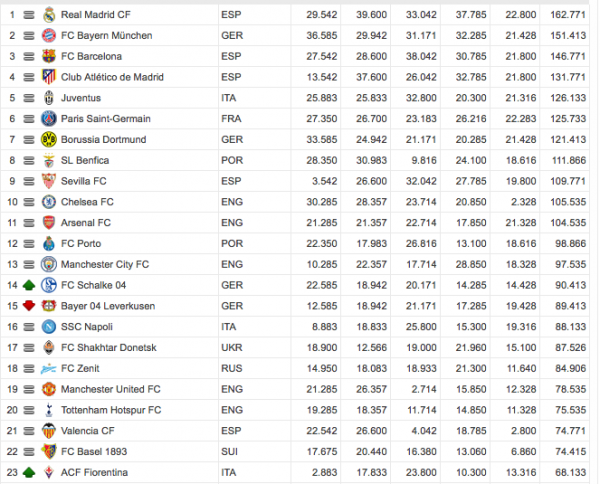Image resolution: width=600 pixels, height=484 pixels.
Task: Click the Real Madrid CF crest
Action: [48, 14]
